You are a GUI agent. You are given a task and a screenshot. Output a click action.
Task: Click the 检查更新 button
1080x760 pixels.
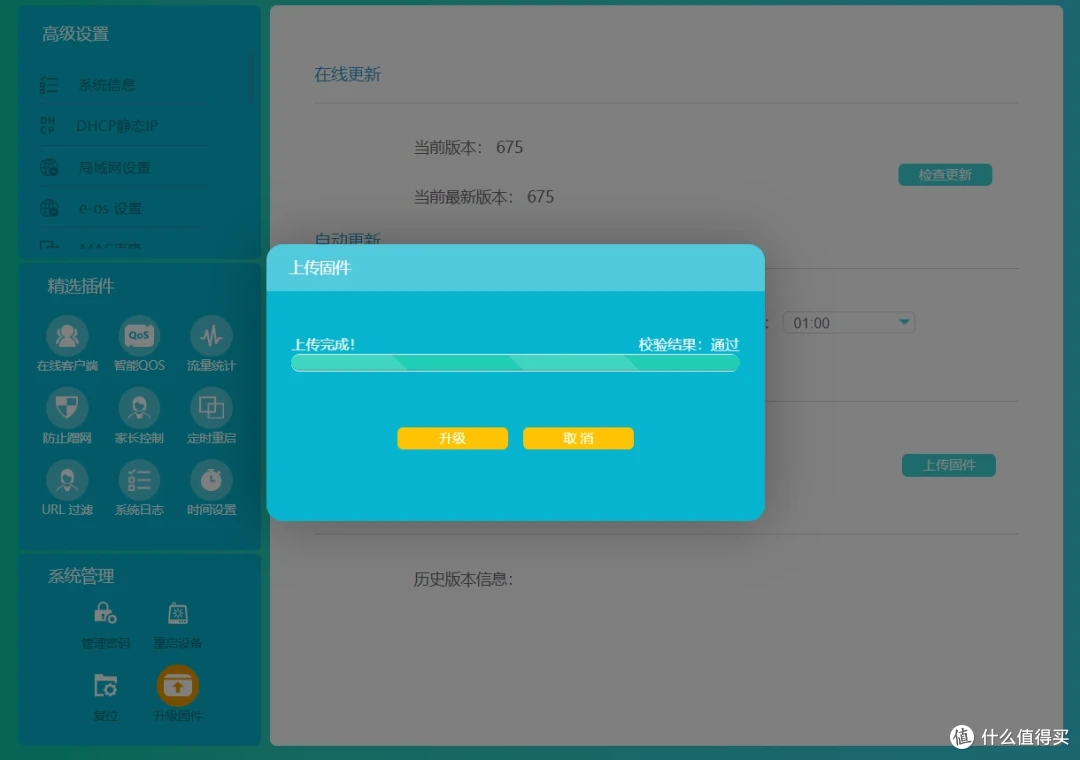[x=945, y=175]
